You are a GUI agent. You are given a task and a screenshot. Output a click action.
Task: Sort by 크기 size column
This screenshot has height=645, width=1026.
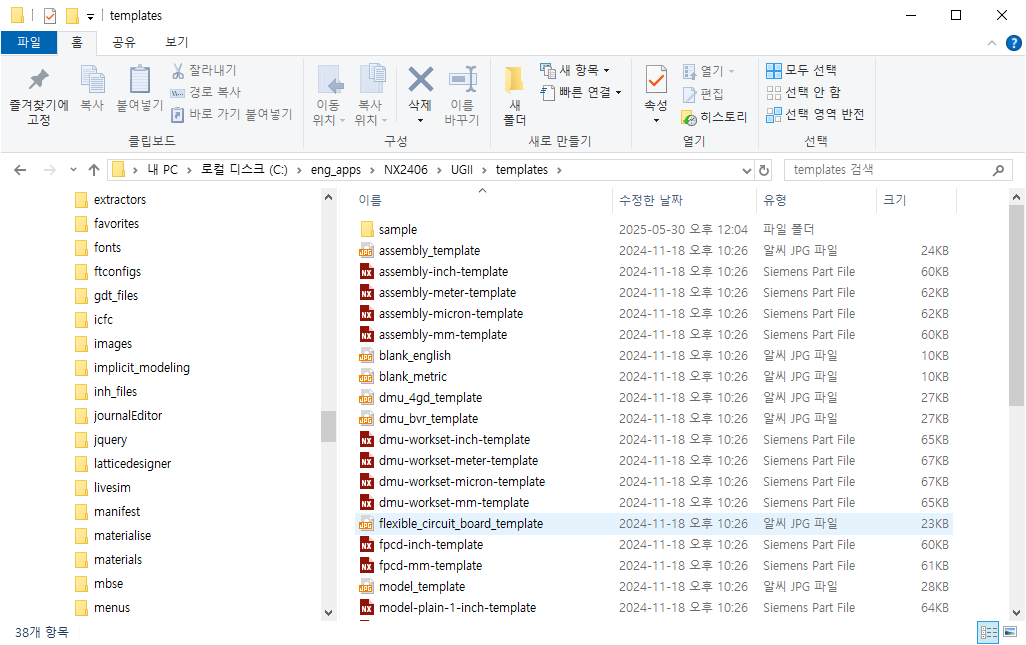coord(894,200)
